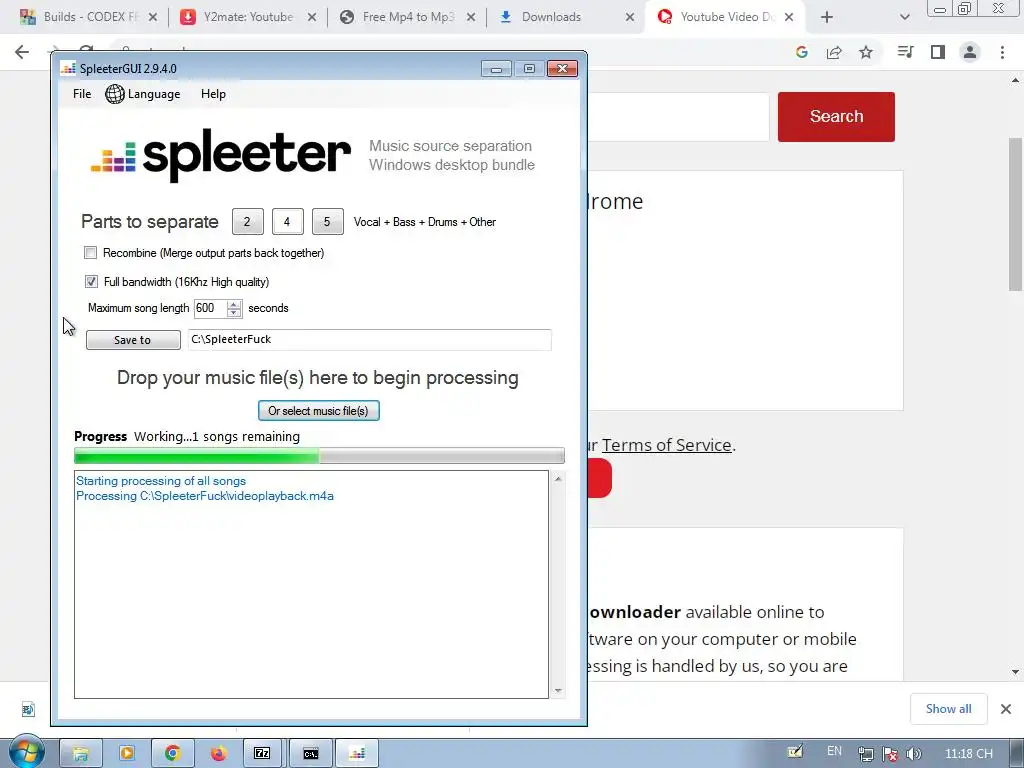Open Chrome three-dot menu
The width and height of the screenshot is (1024, 768).
1002,52
